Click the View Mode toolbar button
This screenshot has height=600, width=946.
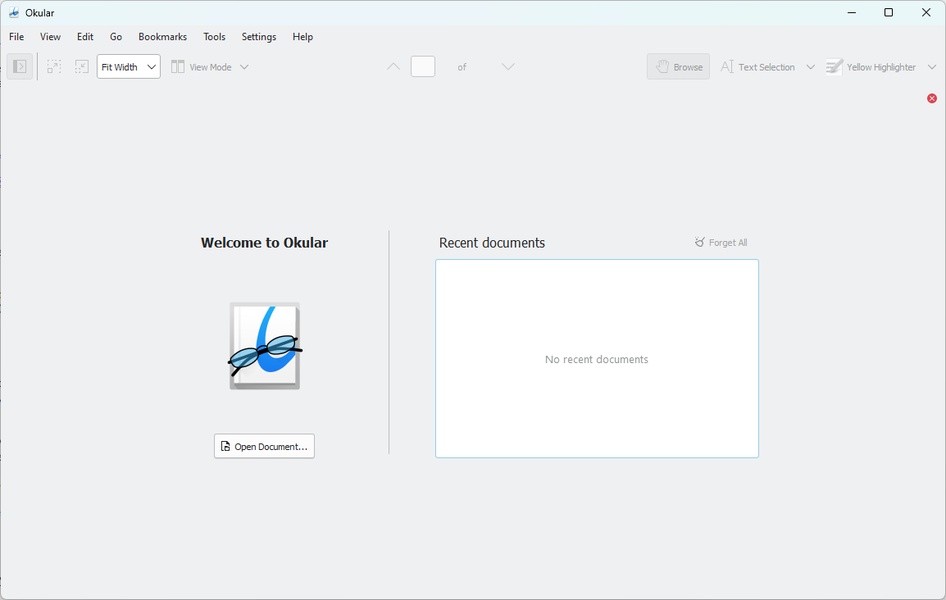202,67
